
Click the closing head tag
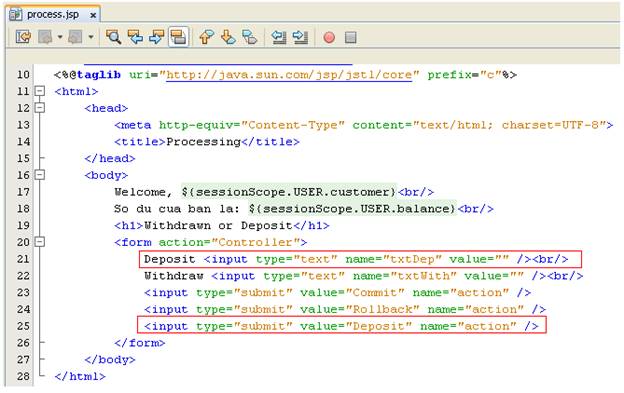(x=110, y=158)
